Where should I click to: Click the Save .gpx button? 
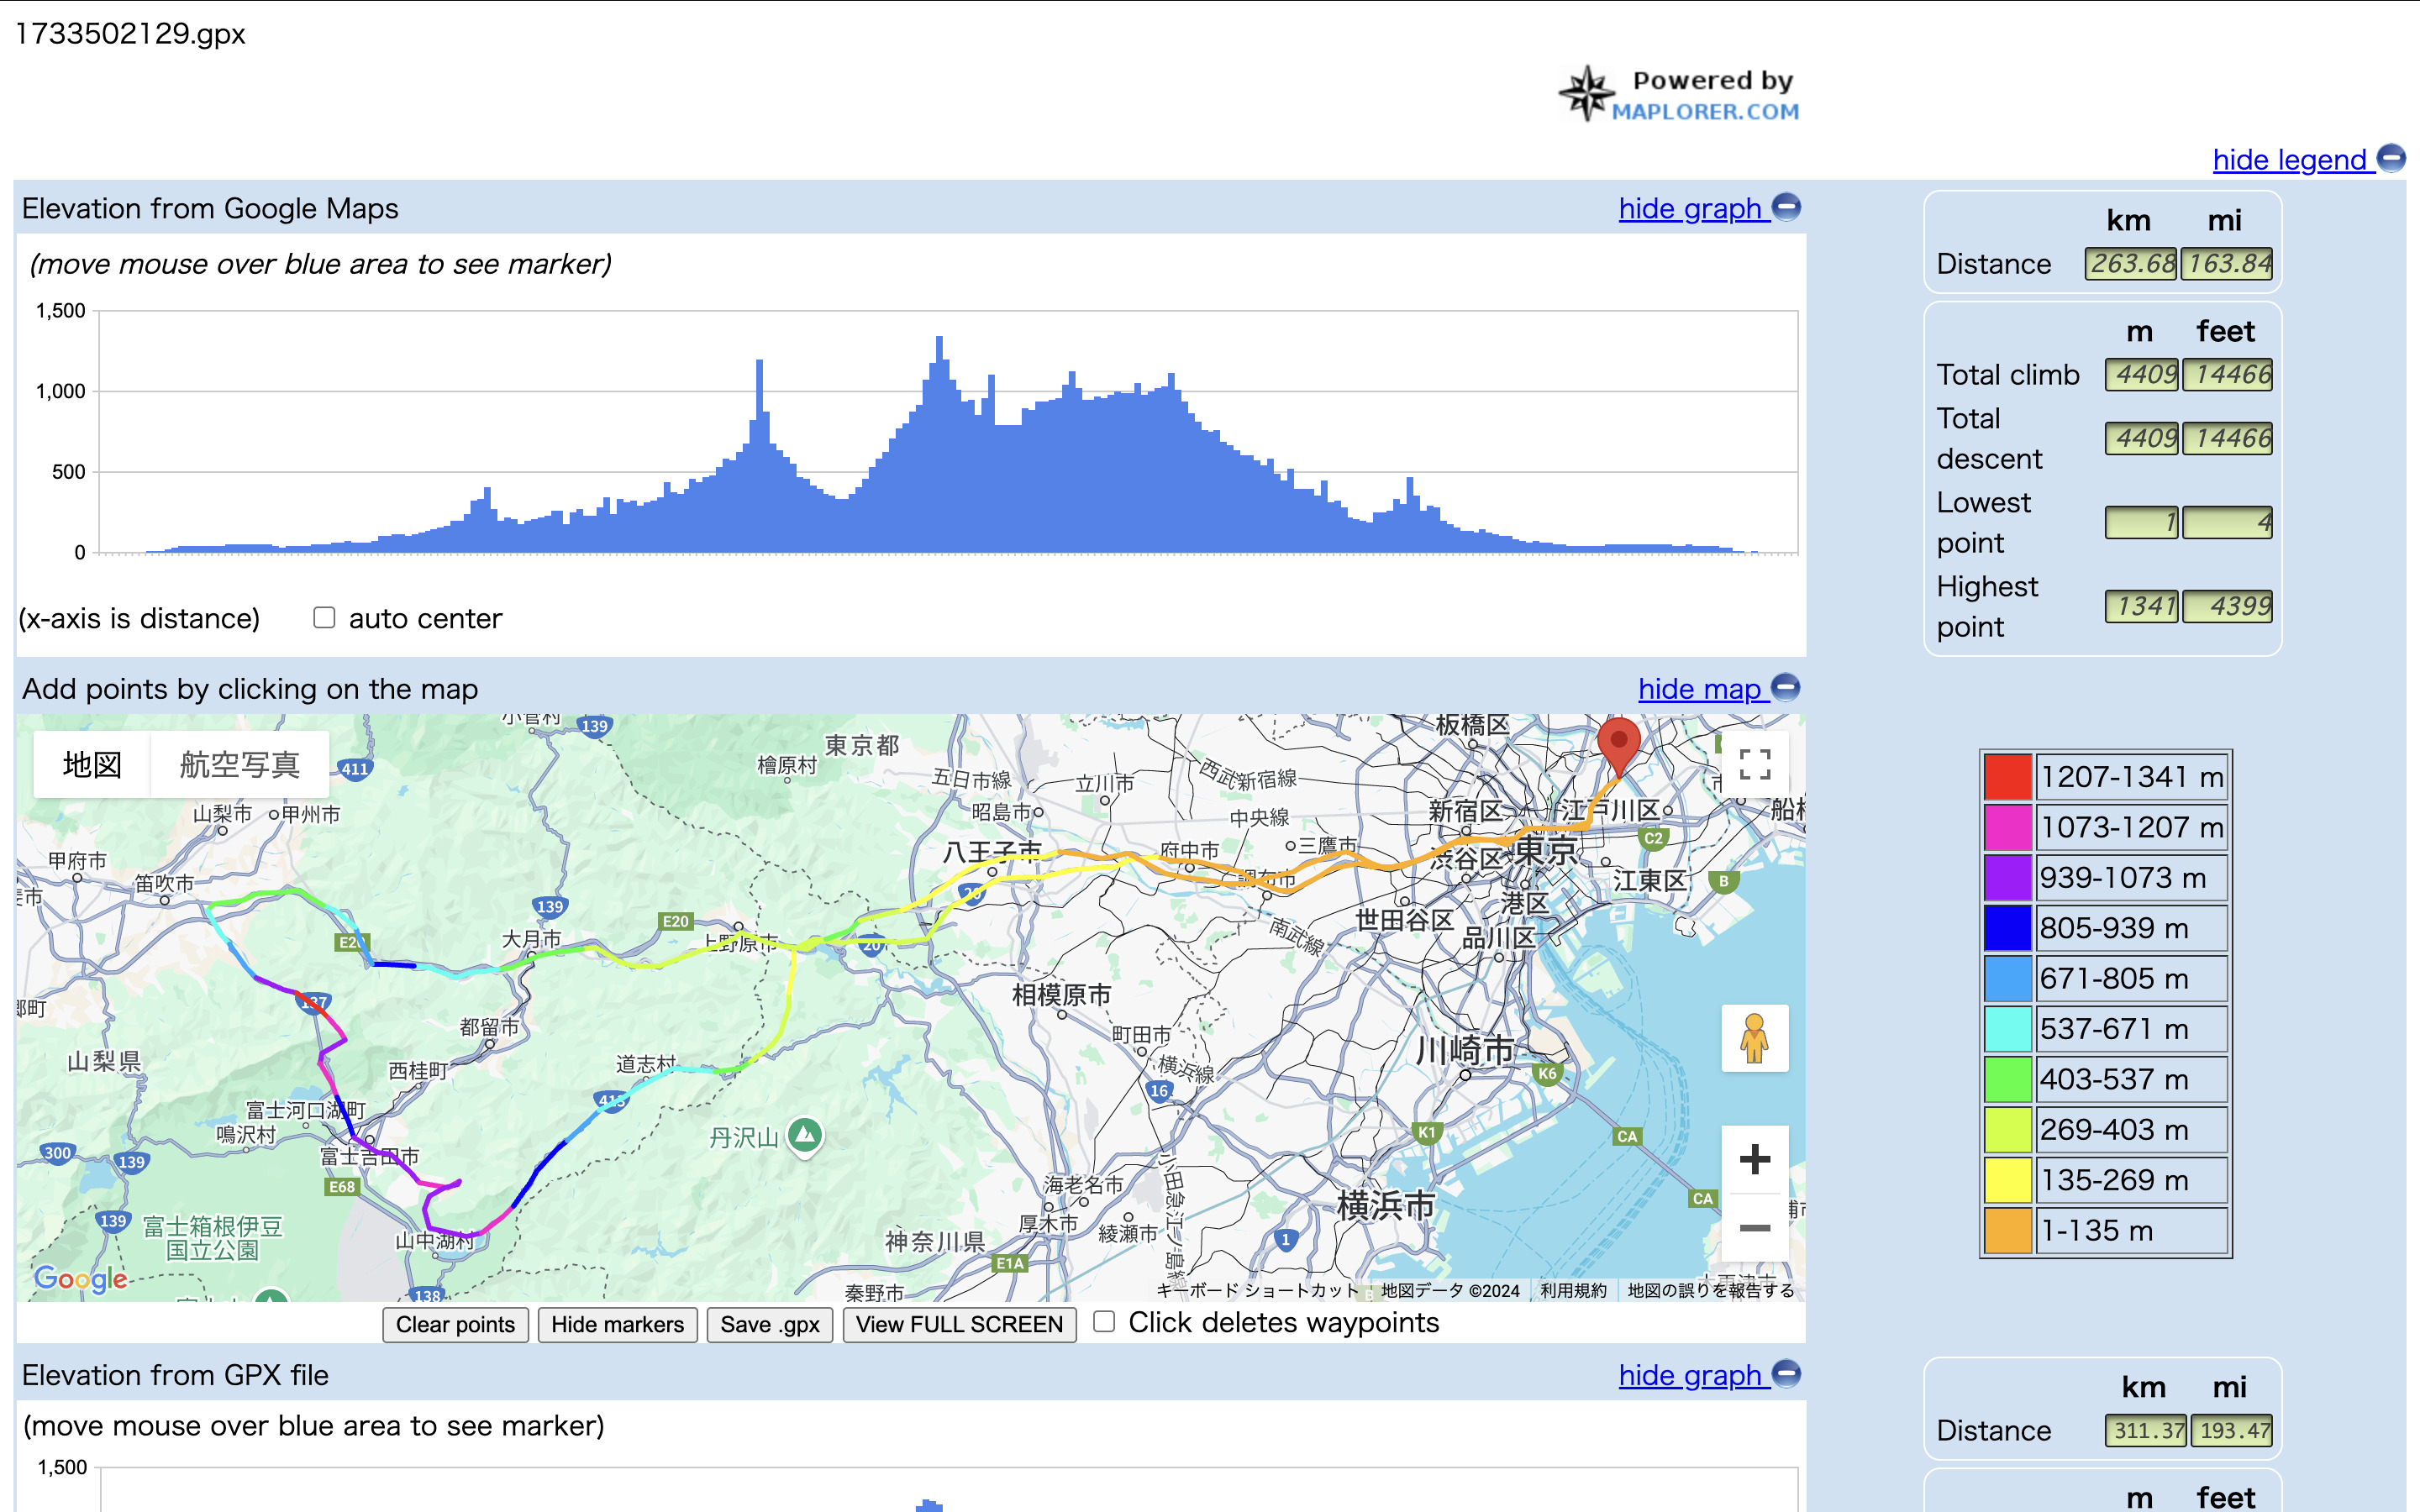(769, 1324)
